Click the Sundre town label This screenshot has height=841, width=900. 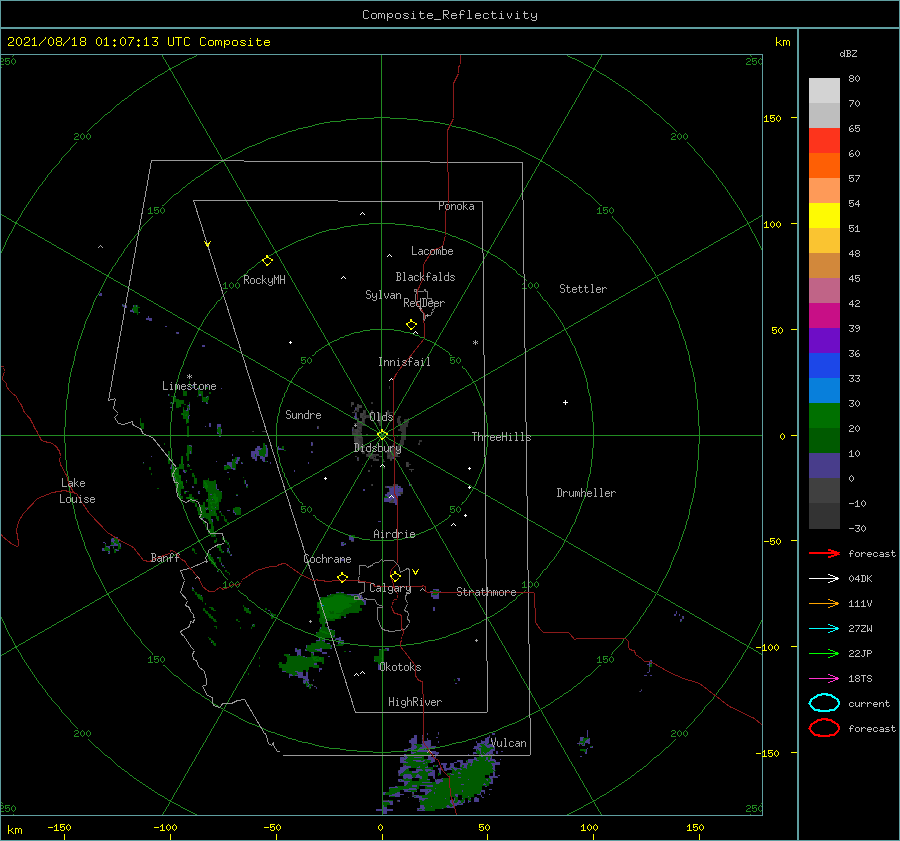(303, 414)
